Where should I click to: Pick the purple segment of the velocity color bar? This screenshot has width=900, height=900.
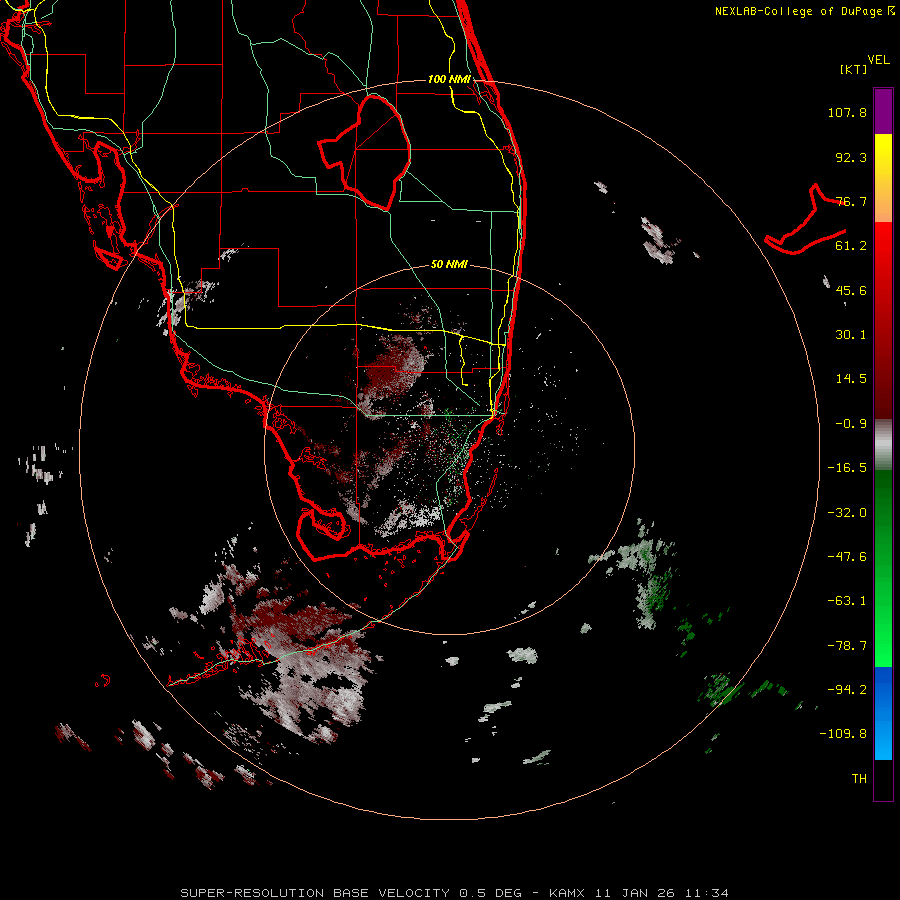883,111
